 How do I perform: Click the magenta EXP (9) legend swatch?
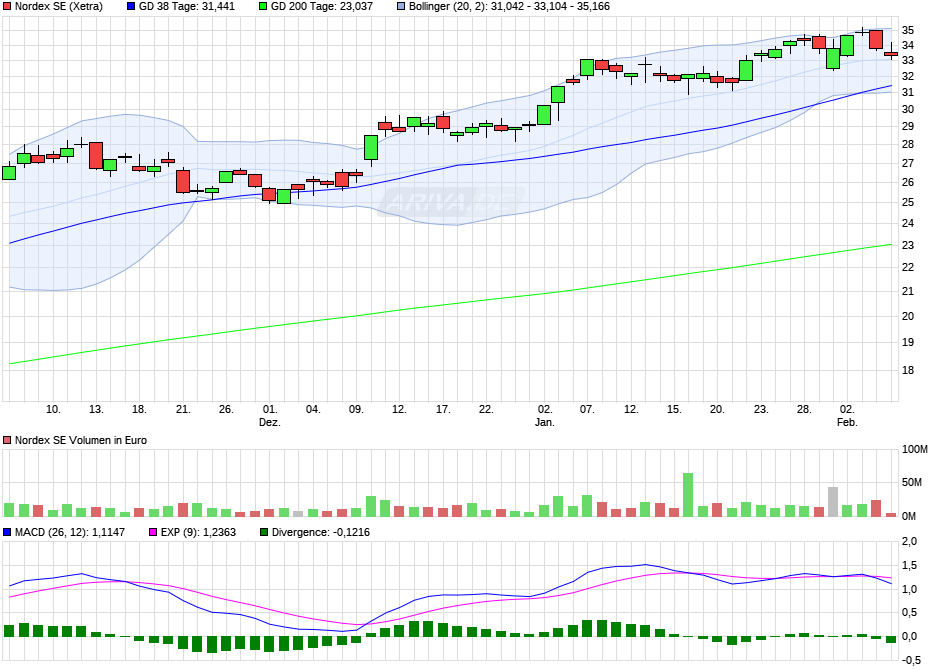click(153, 532)
